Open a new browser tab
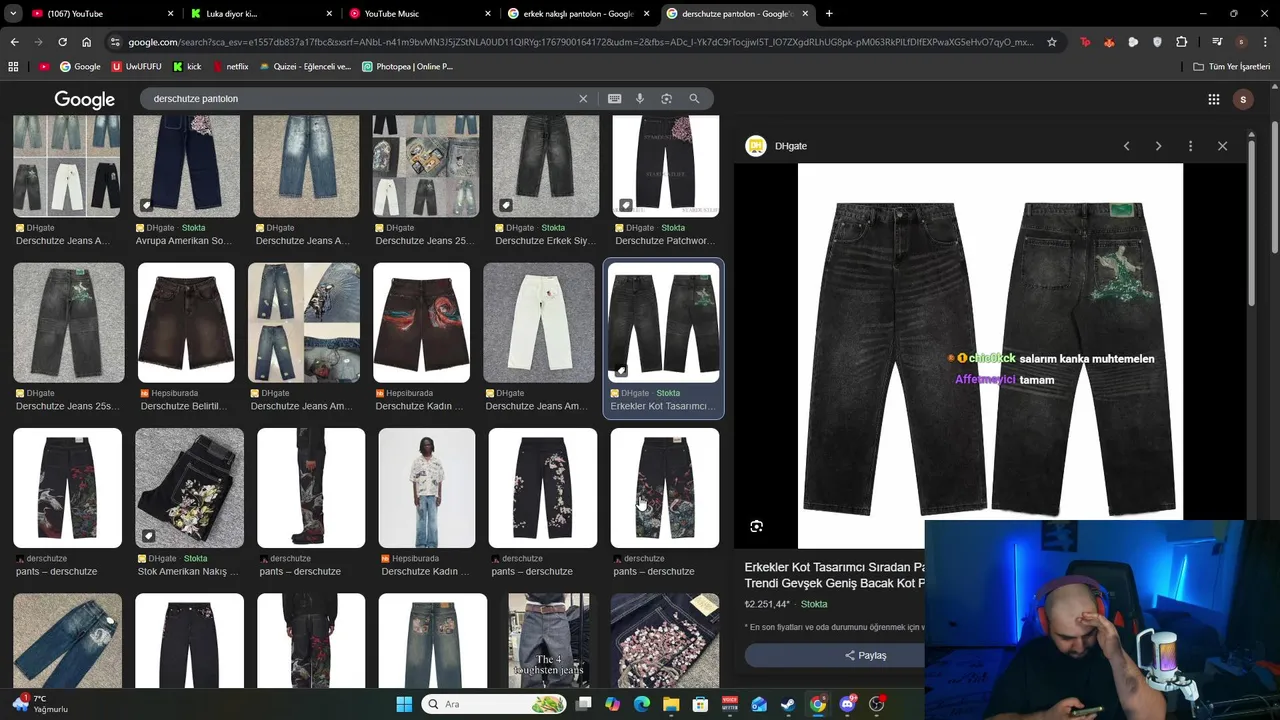Image resolution: width=1280 pixels, height=720 pixels. [829, 14]
